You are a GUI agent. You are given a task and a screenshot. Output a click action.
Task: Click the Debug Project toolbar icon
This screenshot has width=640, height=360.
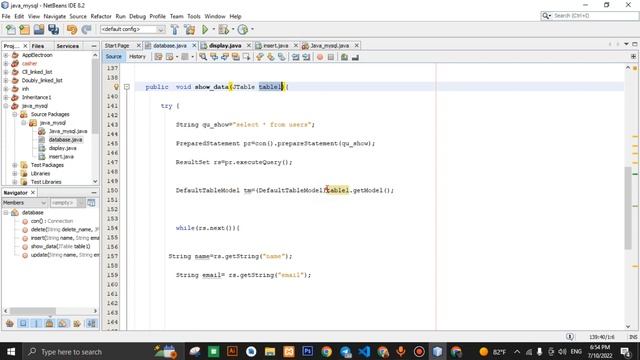(223, 29)
